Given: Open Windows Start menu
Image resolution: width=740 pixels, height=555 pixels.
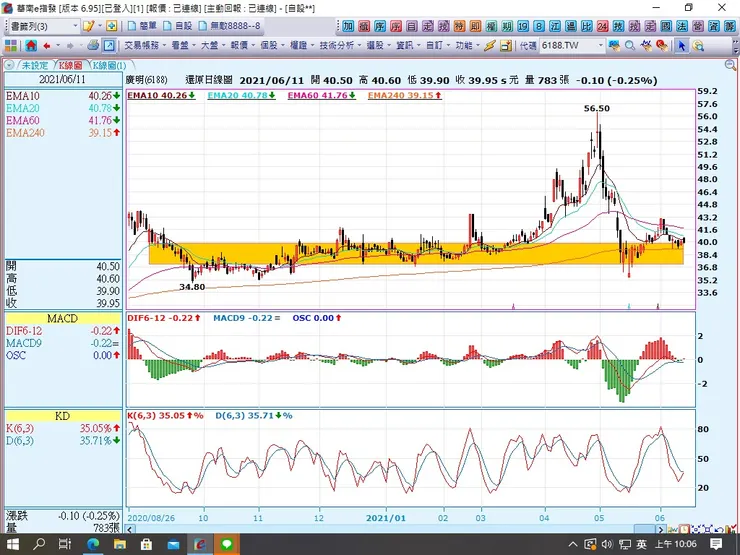Looking at the screenshot, I should point(13,545).
